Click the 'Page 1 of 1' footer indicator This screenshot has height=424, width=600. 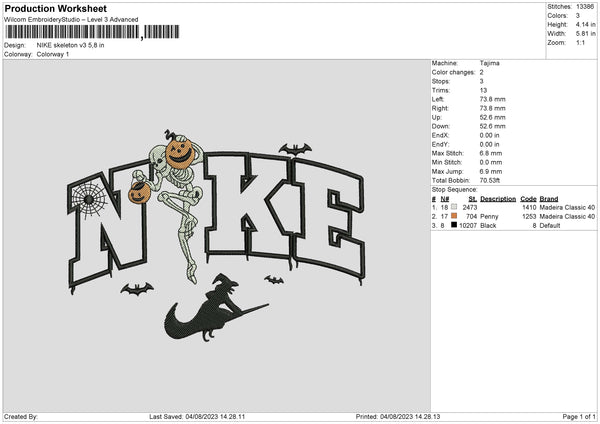pos(579,417)
